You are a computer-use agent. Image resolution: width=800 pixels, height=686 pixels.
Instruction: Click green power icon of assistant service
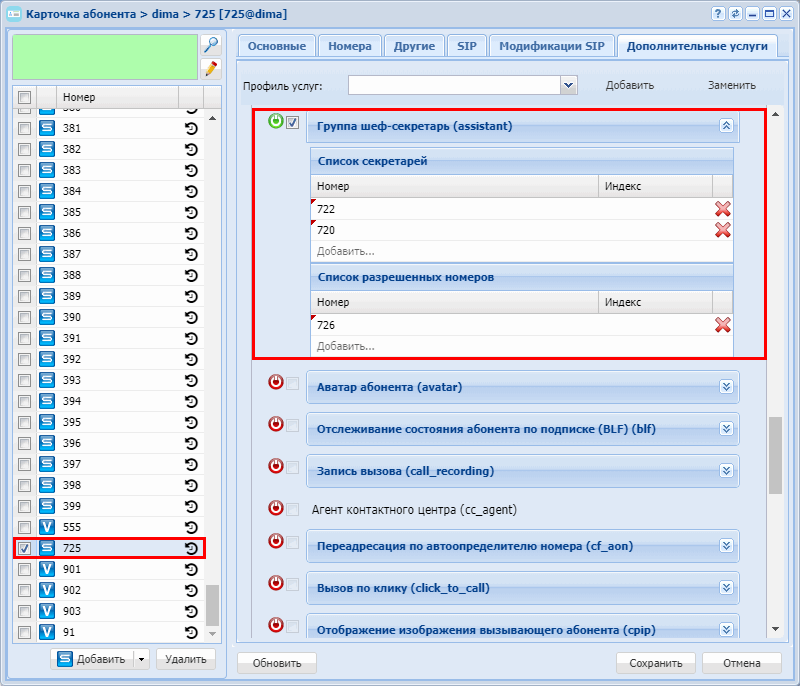pyautogui.click(x=276, y=121)
